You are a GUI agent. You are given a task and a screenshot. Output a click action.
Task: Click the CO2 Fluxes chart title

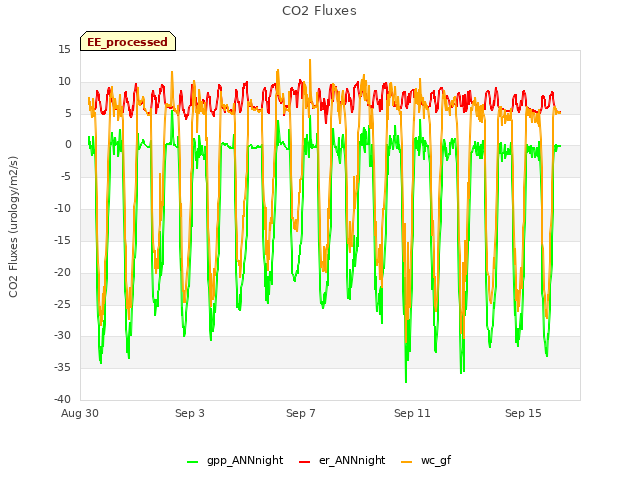click(x=319, y=11)
